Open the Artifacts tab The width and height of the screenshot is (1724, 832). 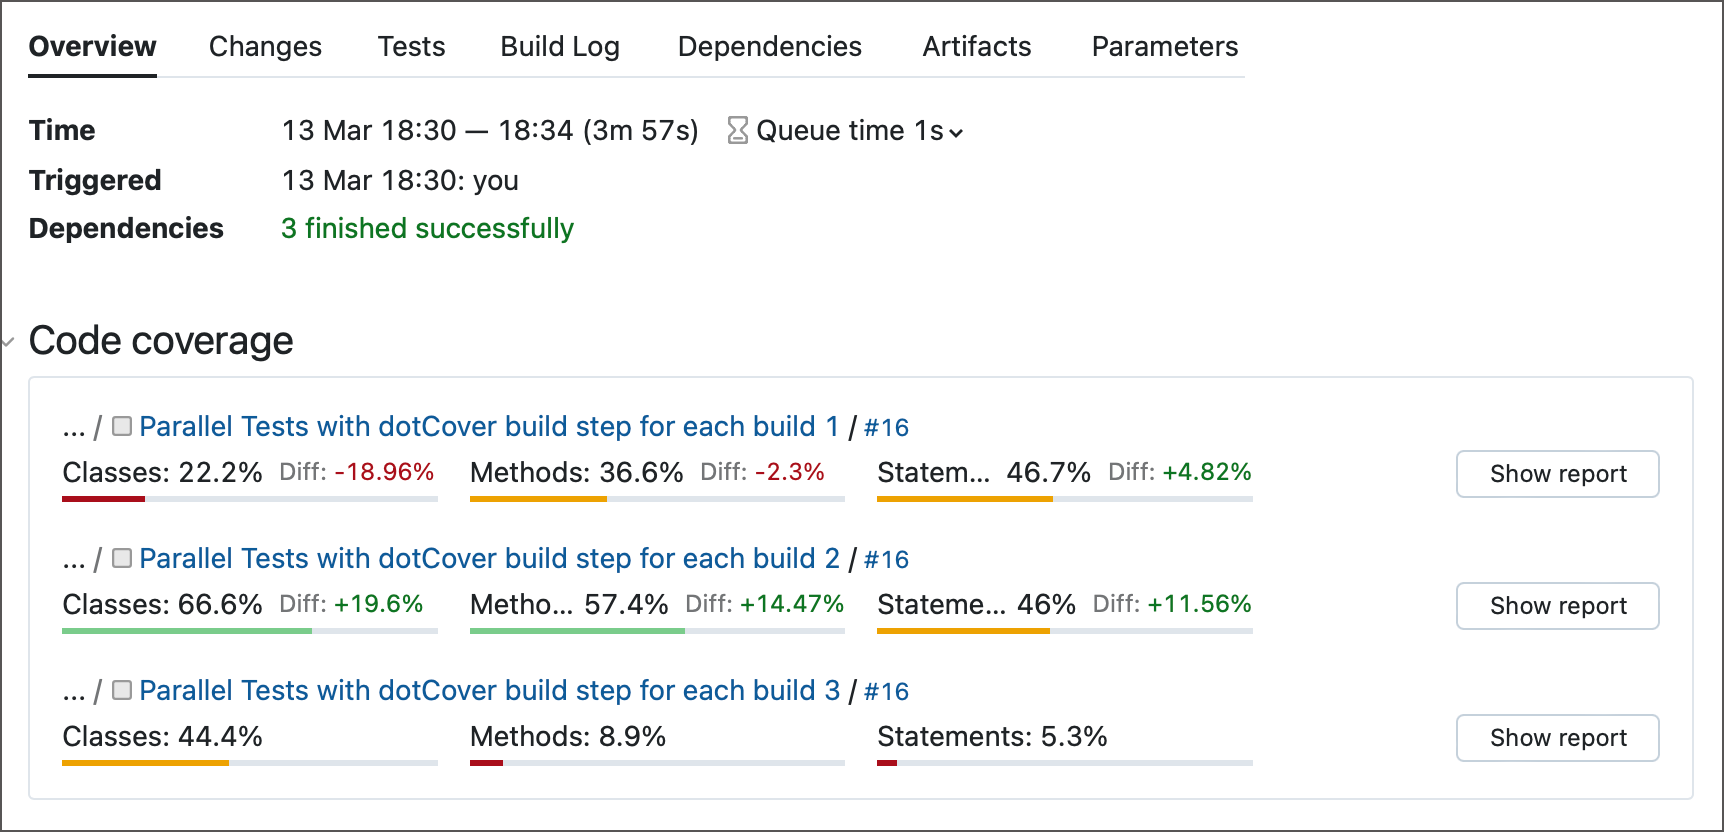pyautogui.click(x=976, y=46)
